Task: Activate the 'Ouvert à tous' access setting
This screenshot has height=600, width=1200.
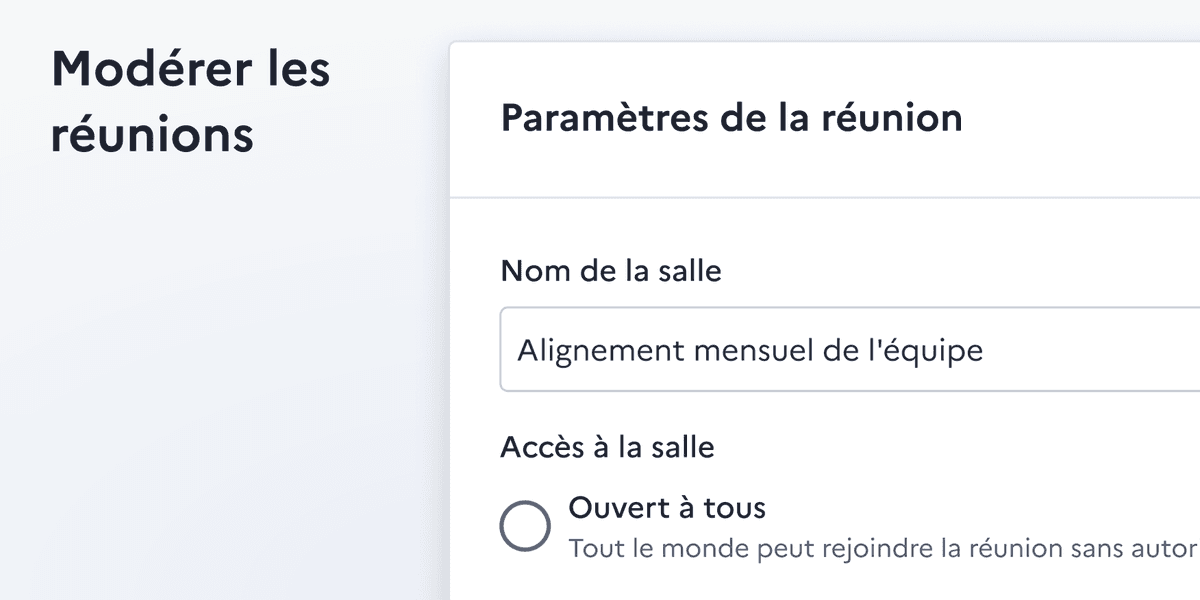Action: coord(524,523)
